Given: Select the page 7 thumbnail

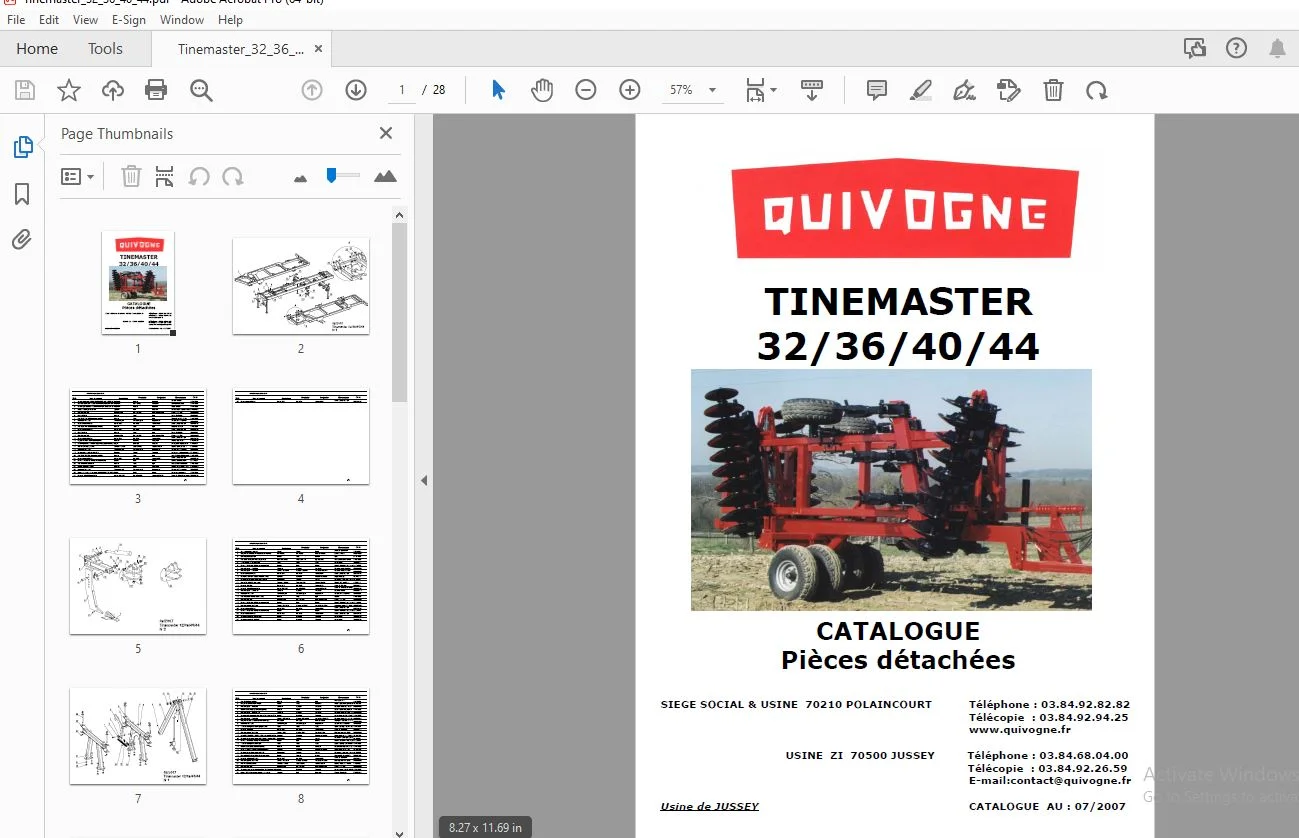Looking at the screenshot, I should pyautogui.click(x=138, y=736).
